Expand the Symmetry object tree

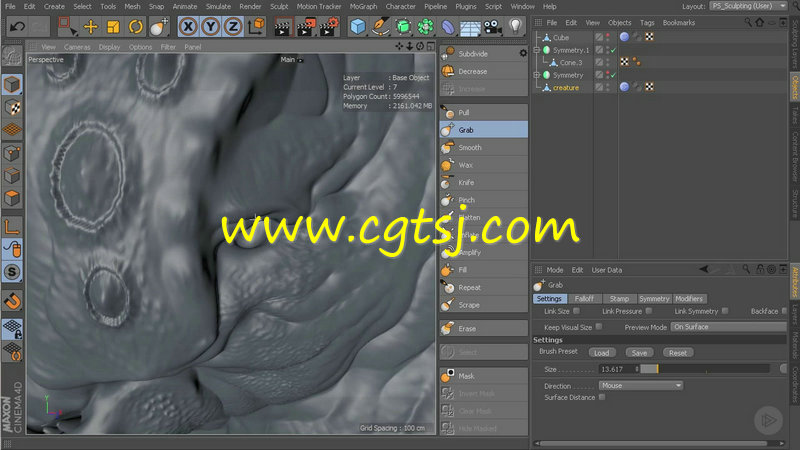(x=537, y=75)
